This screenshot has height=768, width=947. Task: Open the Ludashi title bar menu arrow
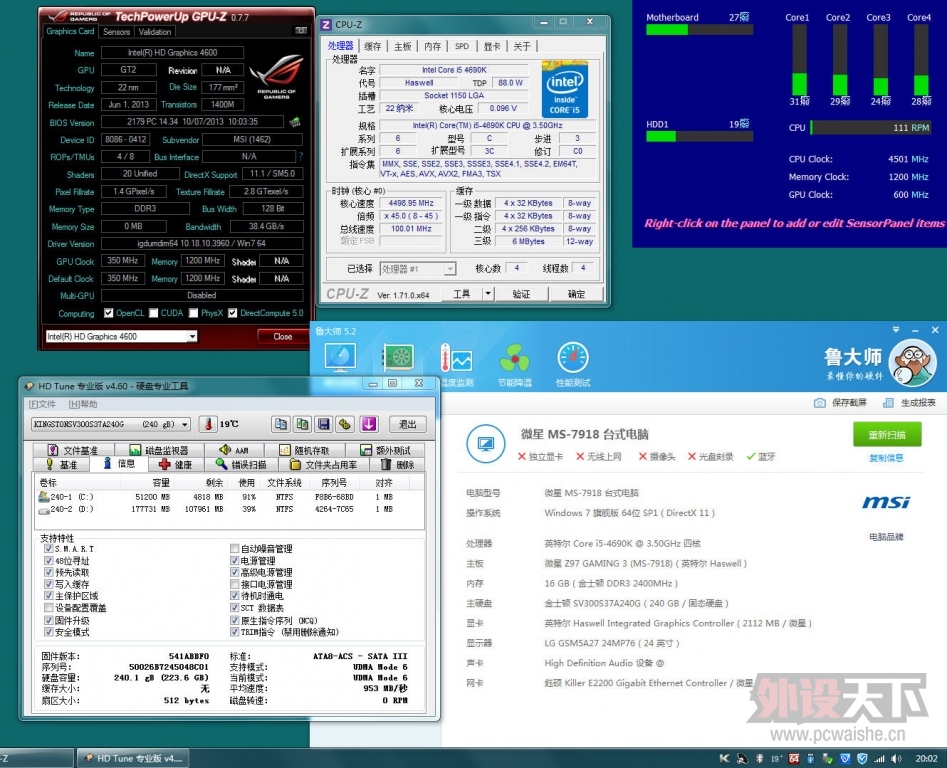click(x=896, y=330)
